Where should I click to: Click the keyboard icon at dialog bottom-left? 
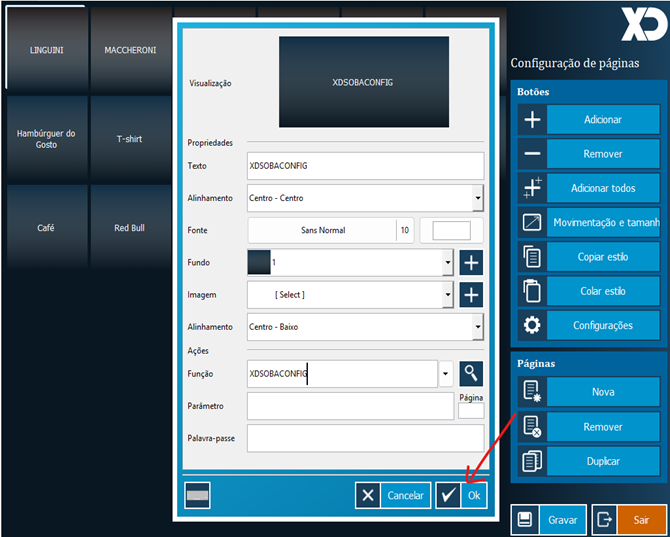click(x=197, y=495)
